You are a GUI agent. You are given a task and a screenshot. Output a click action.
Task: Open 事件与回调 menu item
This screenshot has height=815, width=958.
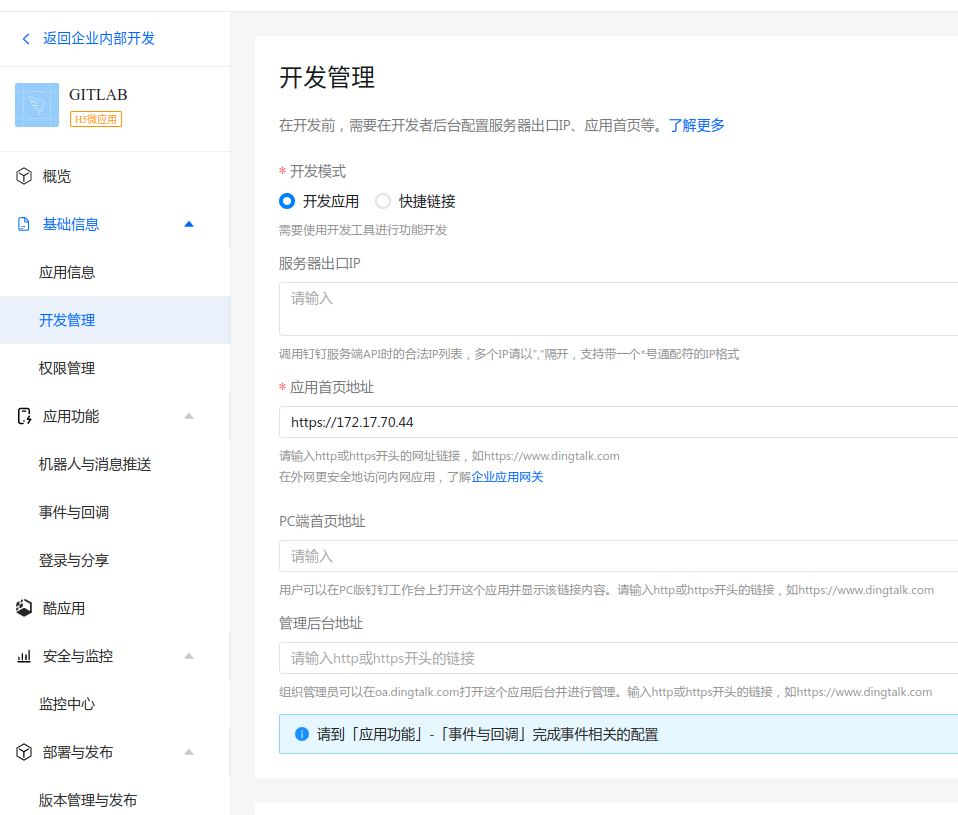coord(74,512)
